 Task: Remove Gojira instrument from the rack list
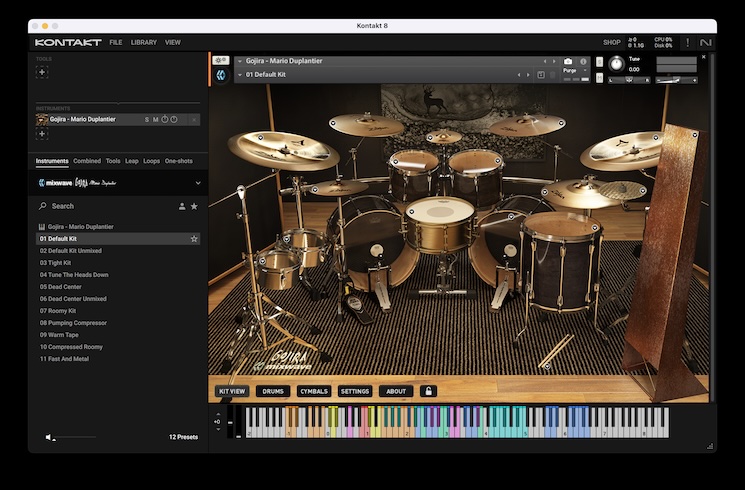pyautogui.click(x=194, y=120)
